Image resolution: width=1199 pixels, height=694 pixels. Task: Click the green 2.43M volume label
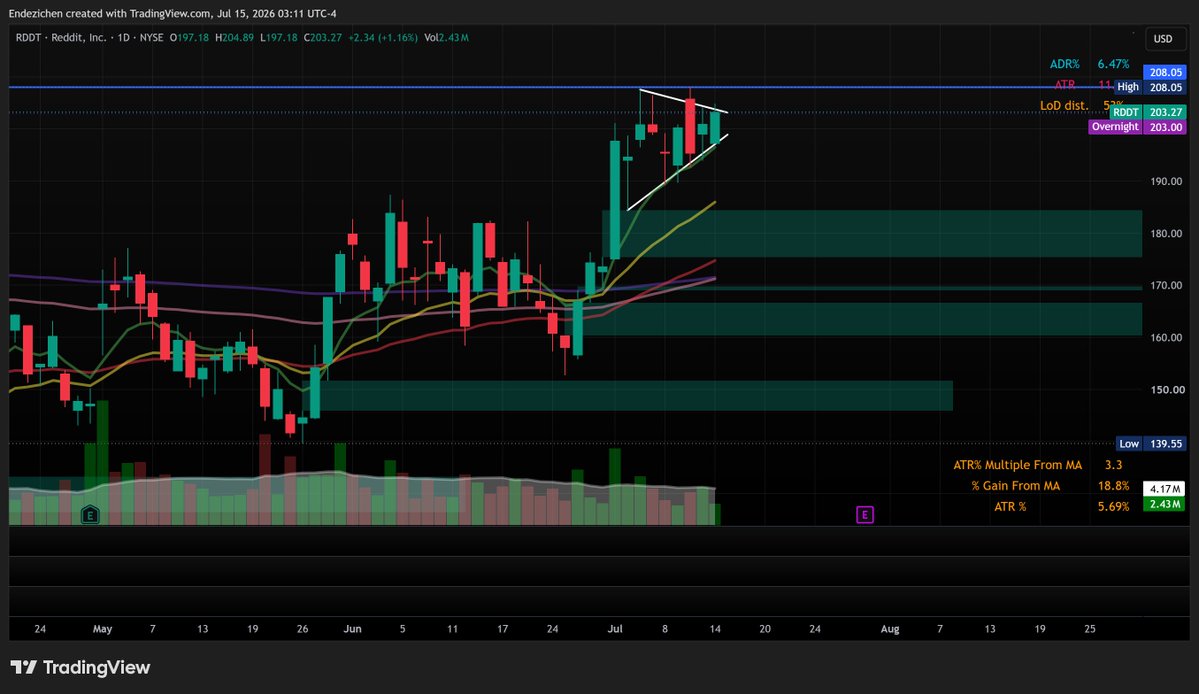pos(1164,504)
